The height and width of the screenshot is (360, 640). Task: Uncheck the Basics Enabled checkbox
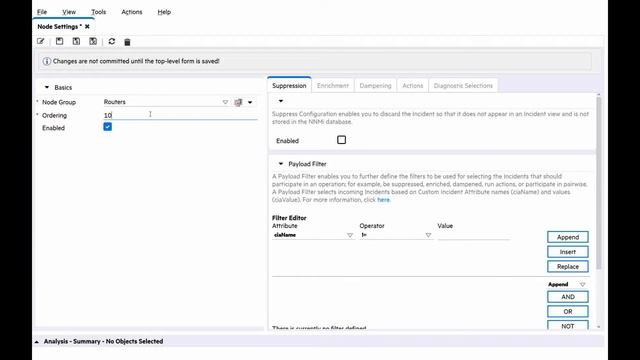pos(107,127)
